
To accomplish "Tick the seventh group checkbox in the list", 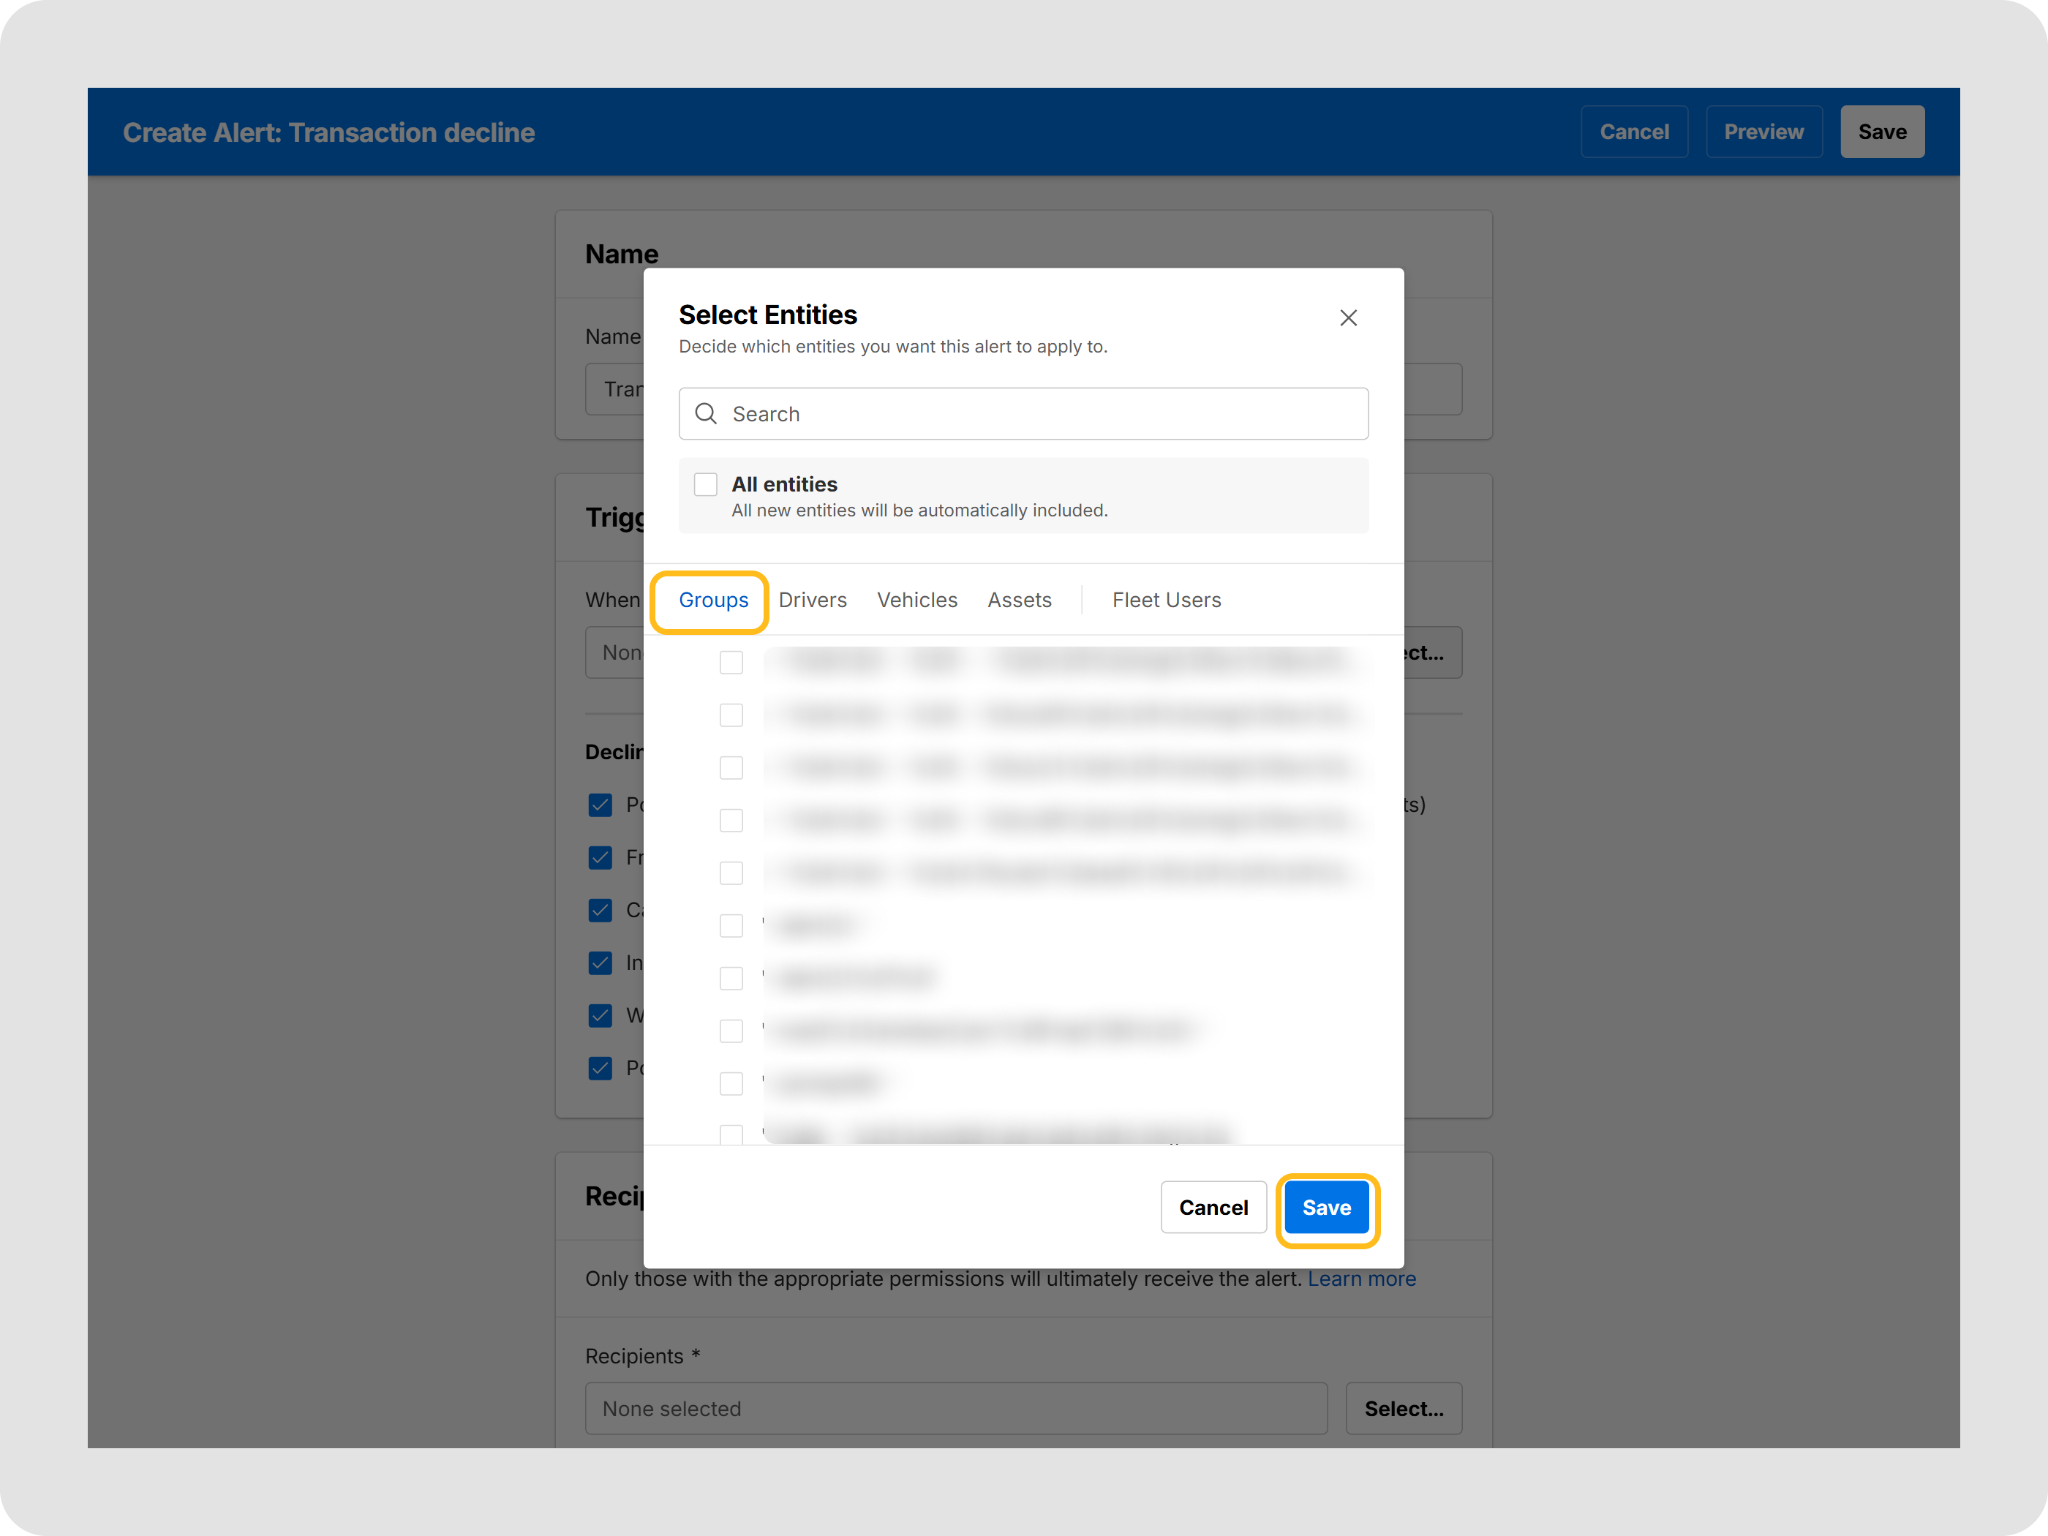I will (731, 978).
